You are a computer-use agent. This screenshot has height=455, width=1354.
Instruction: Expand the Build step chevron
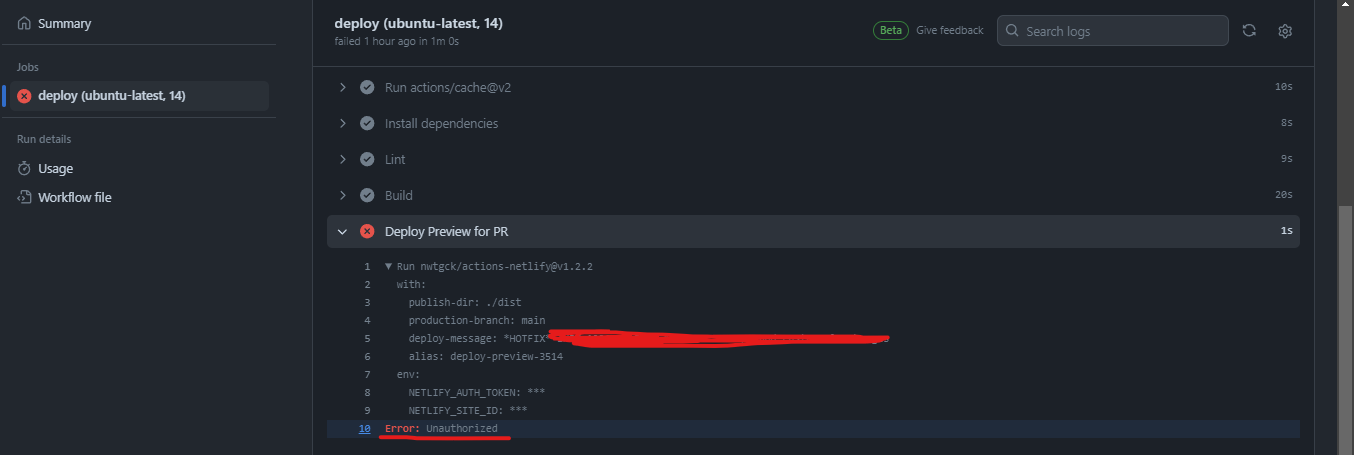(342, 195)
